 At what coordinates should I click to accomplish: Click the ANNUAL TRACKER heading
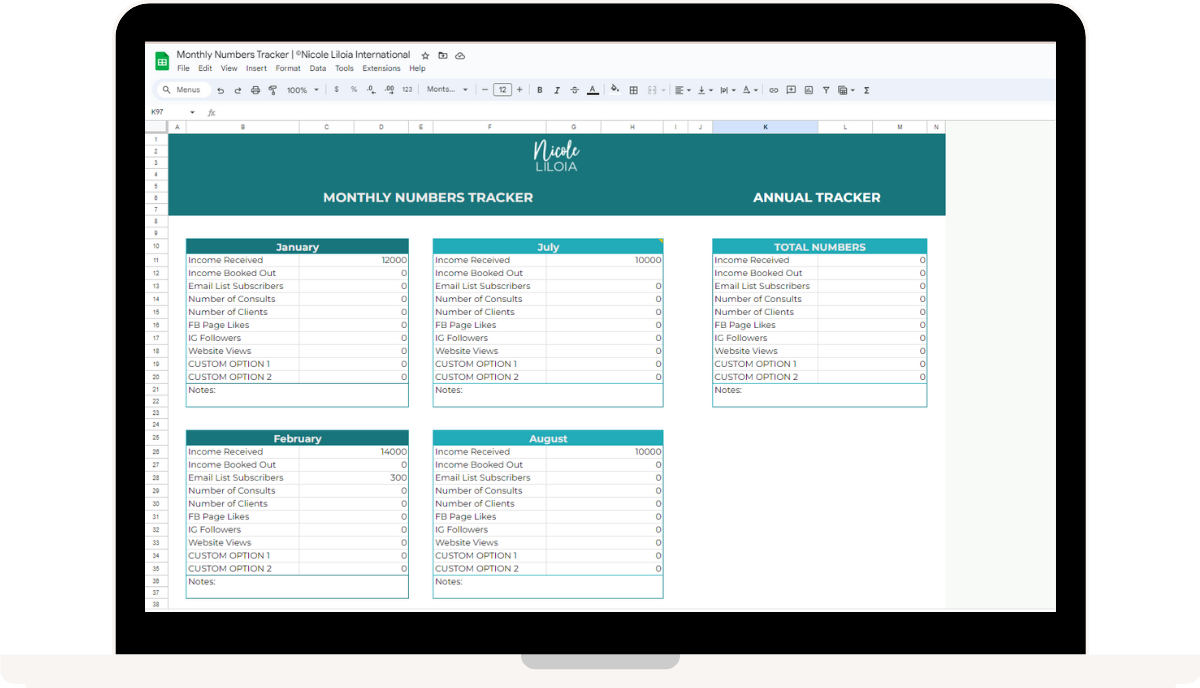click(817, 198)
